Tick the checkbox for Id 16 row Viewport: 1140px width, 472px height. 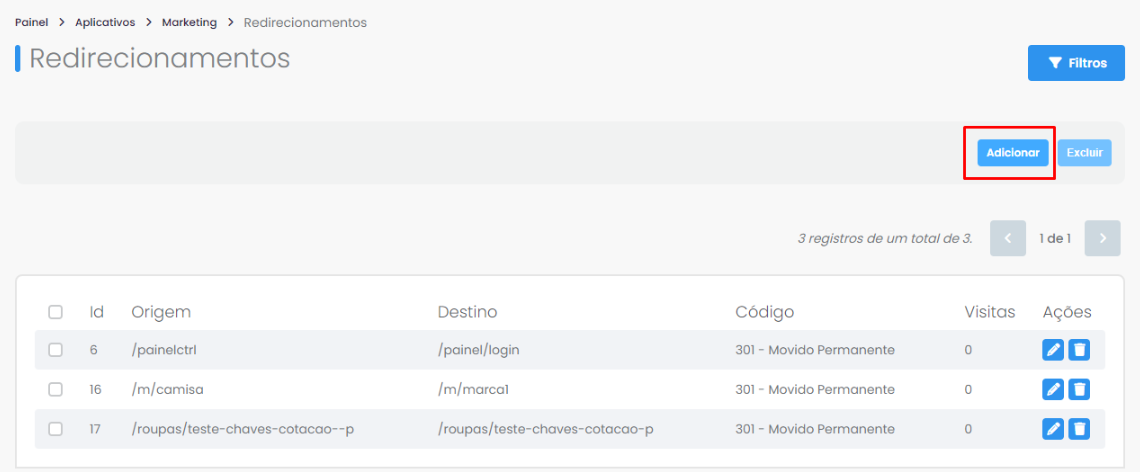(55, 389)
